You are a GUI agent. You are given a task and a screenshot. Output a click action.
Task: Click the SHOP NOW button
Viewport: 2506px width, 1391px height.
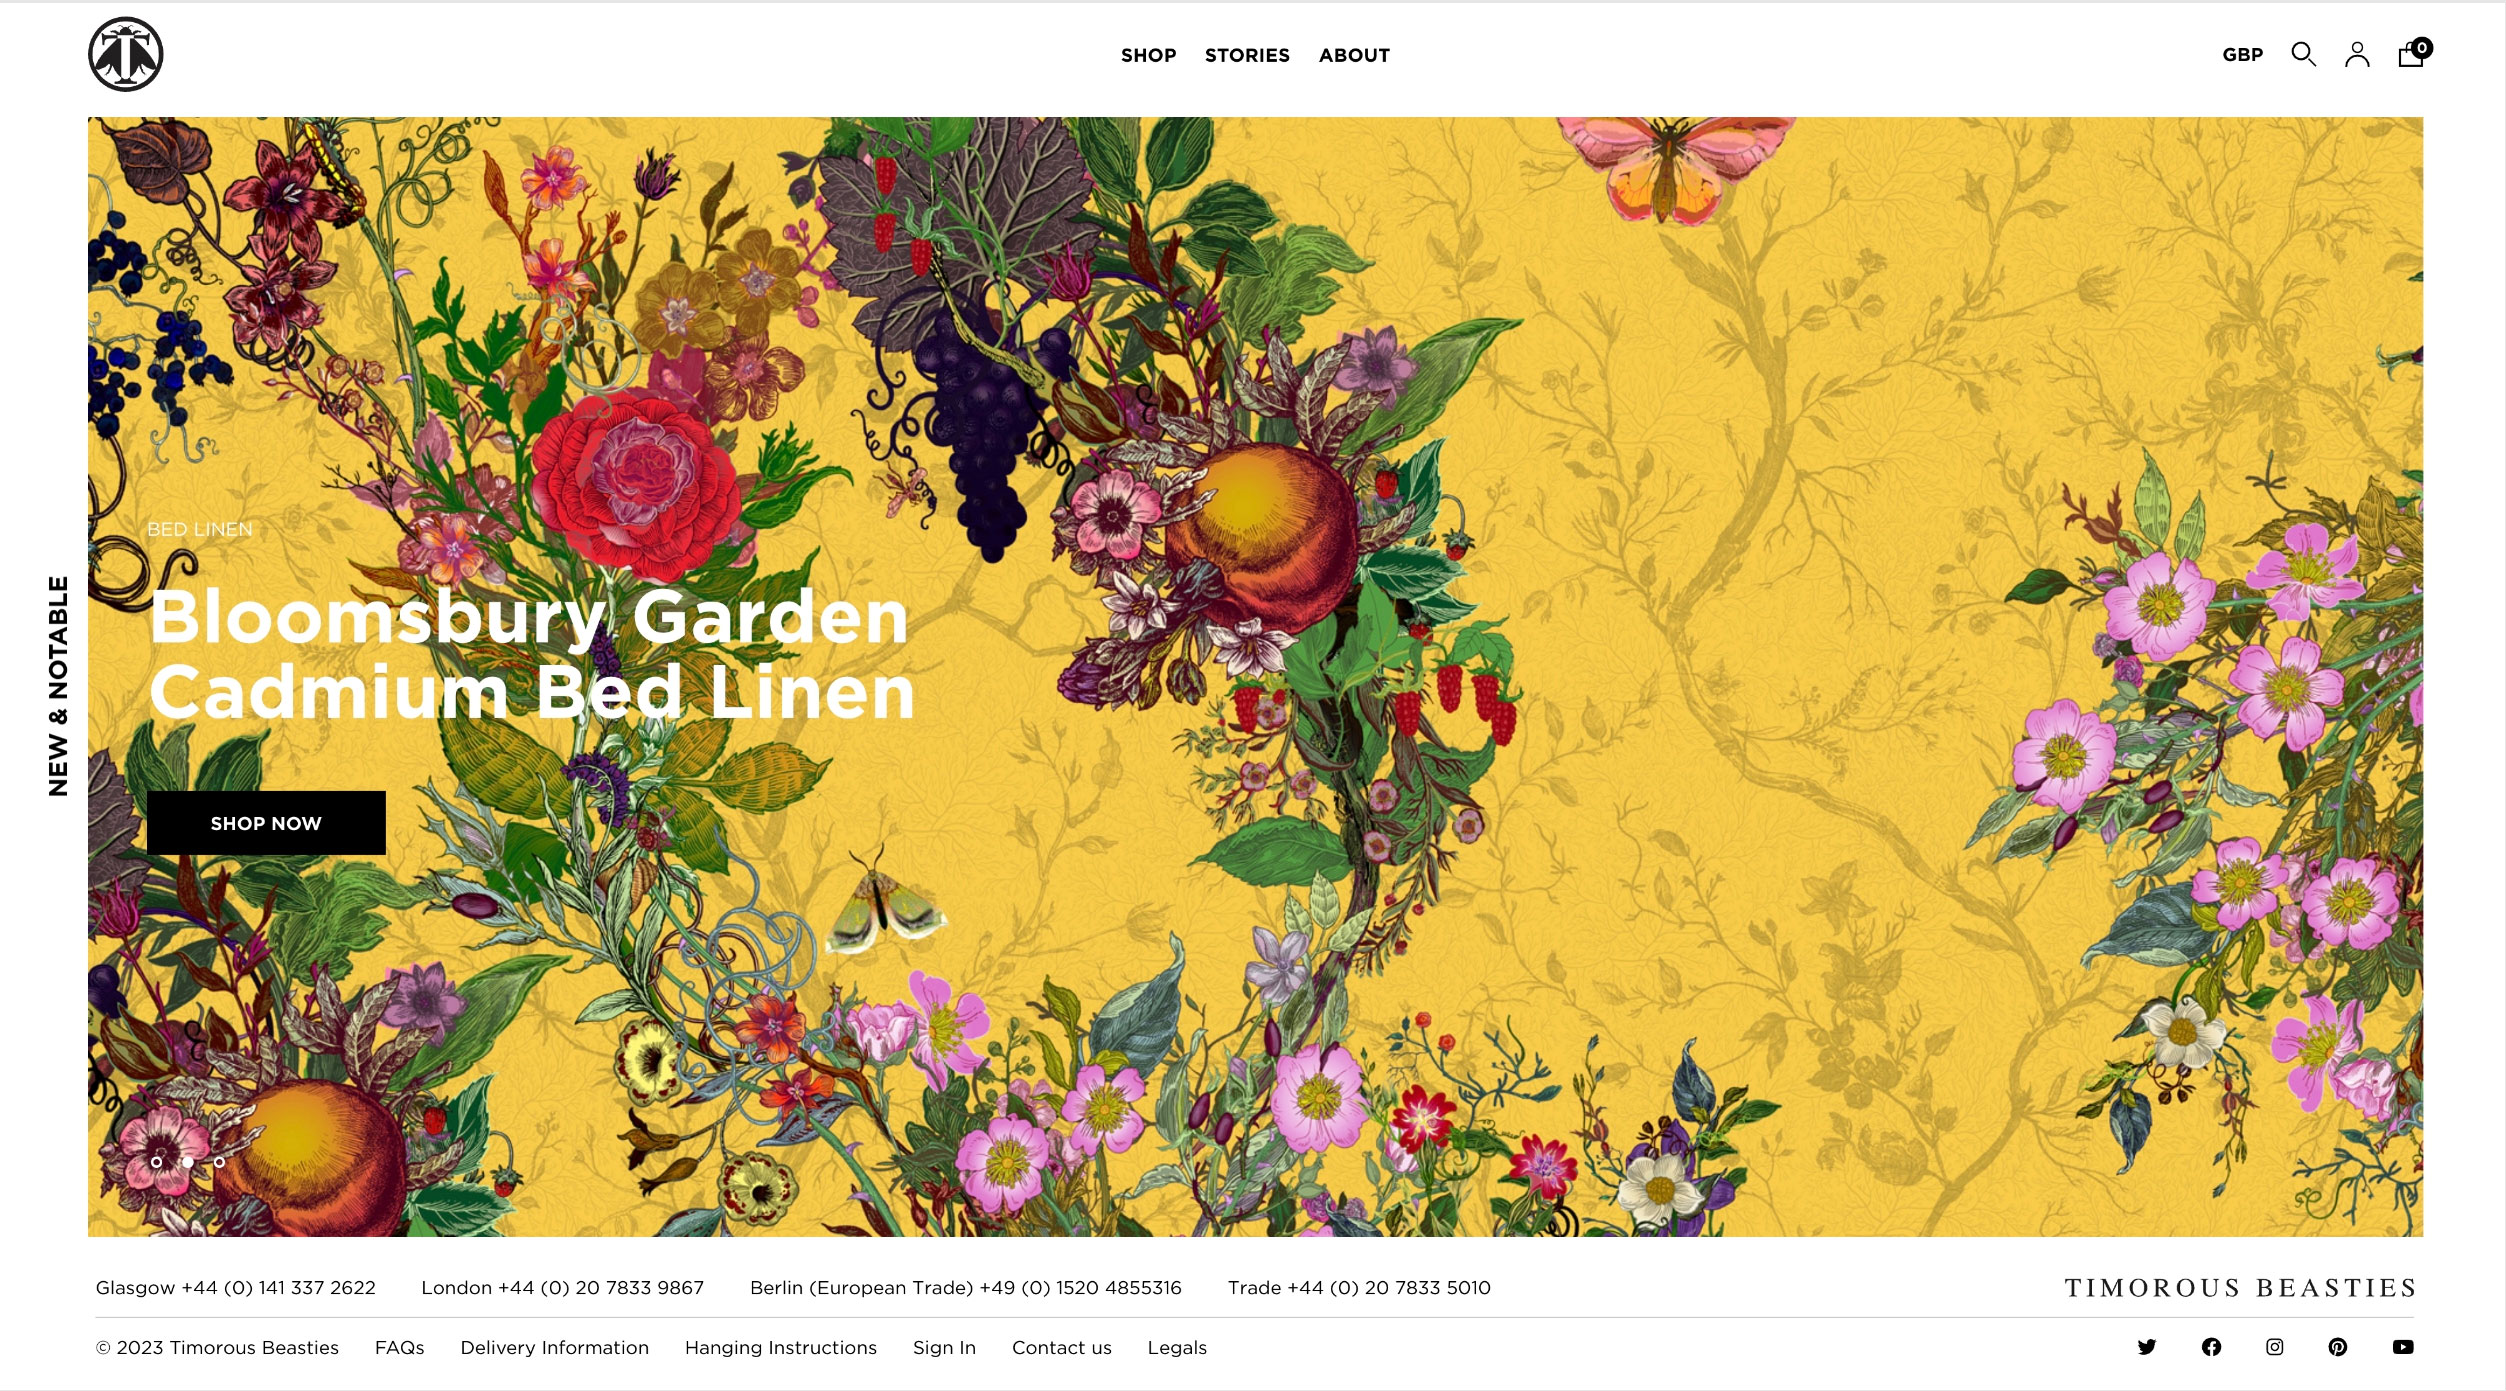pos(266,823)
